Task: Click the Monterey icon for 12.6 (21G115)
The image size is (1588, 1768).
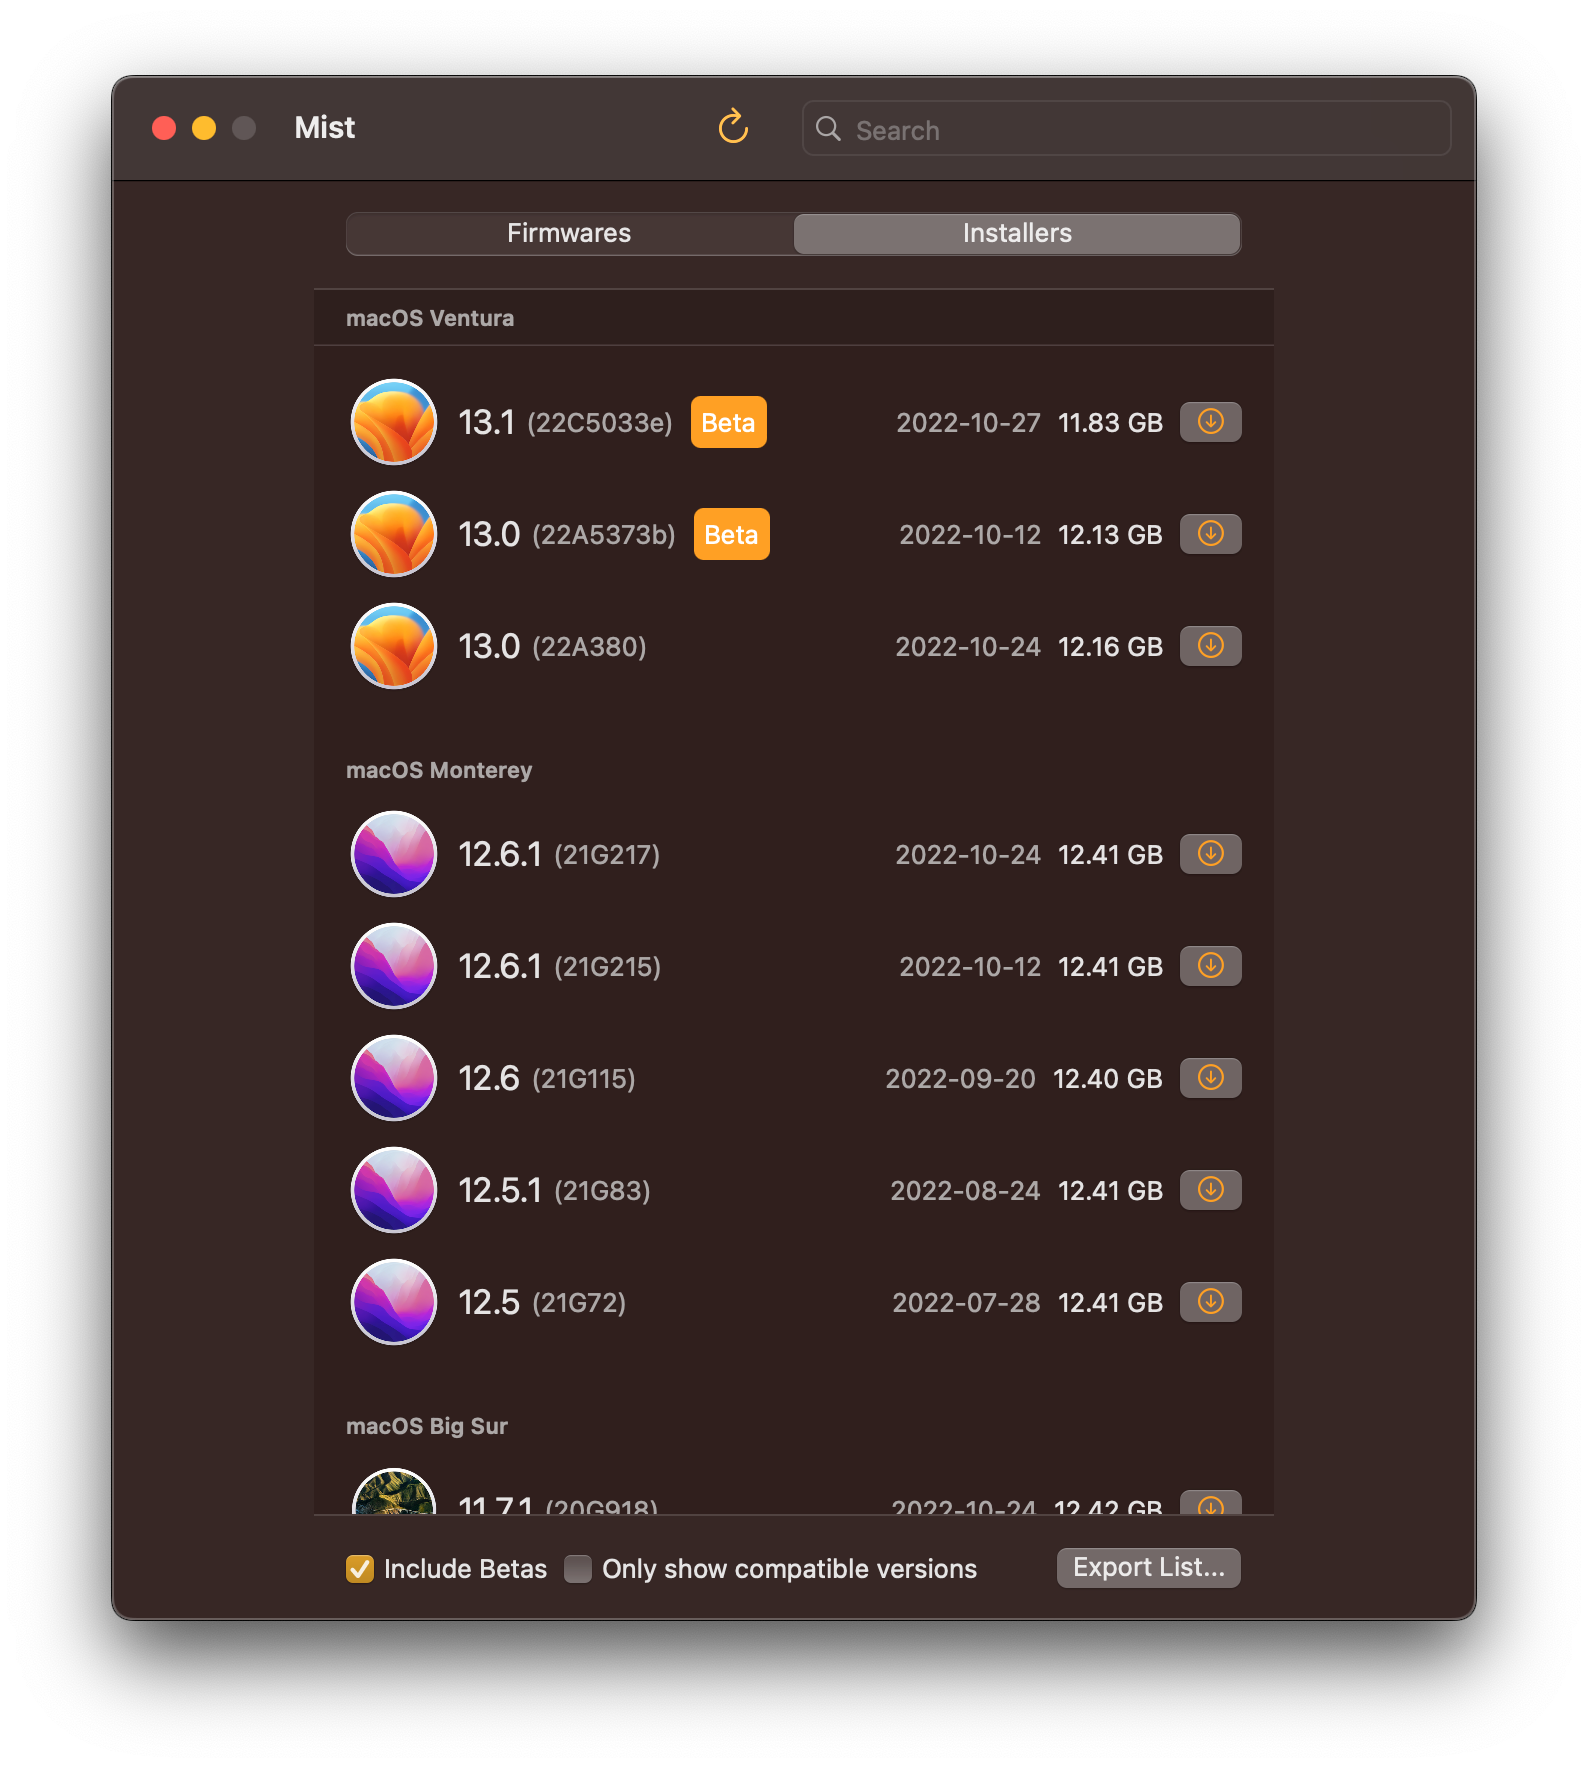Action: tap(394, 1078)
